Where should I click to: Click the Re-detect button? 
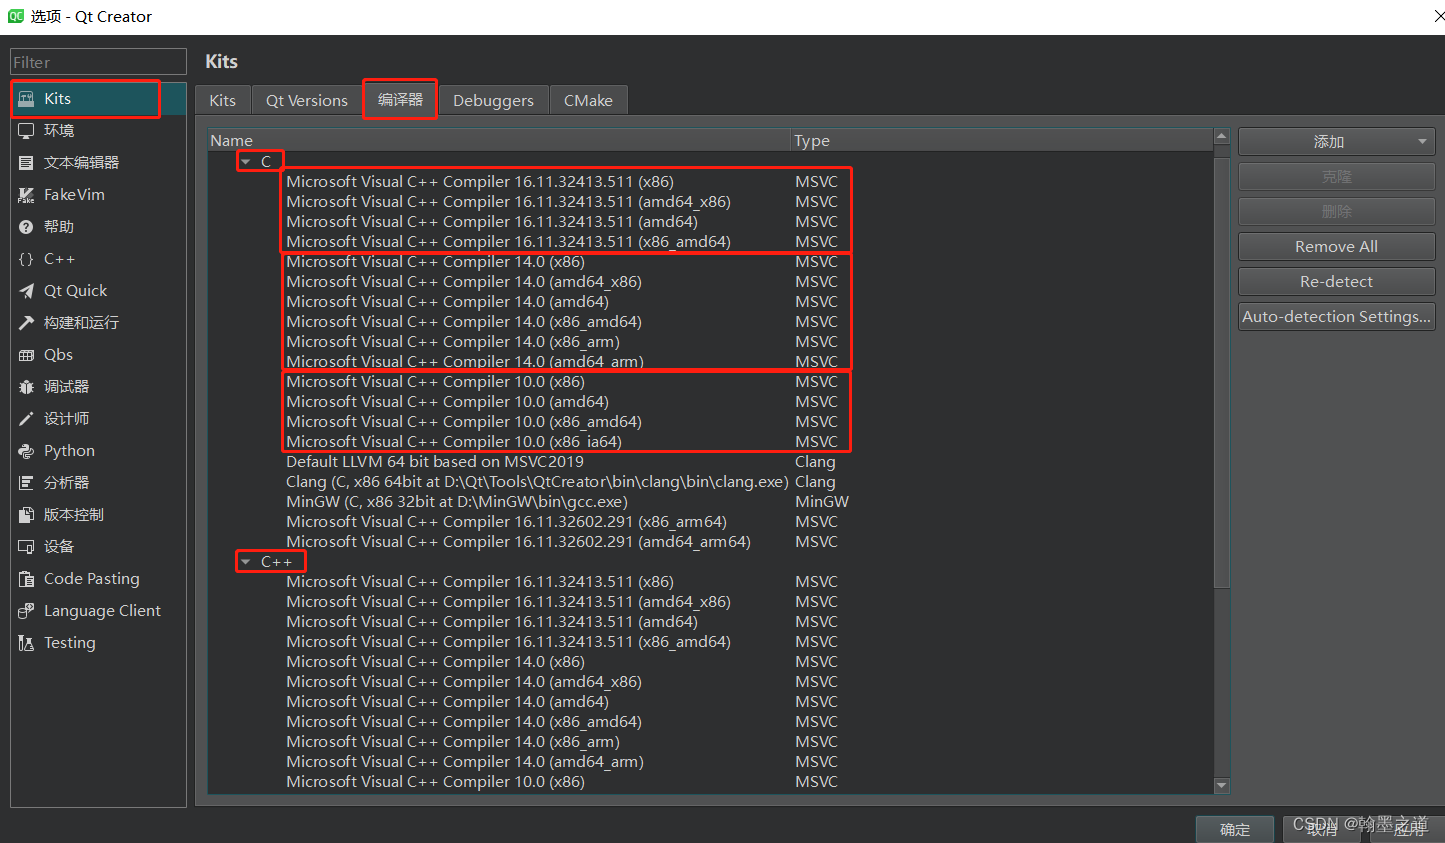[x=1336, y=281]
